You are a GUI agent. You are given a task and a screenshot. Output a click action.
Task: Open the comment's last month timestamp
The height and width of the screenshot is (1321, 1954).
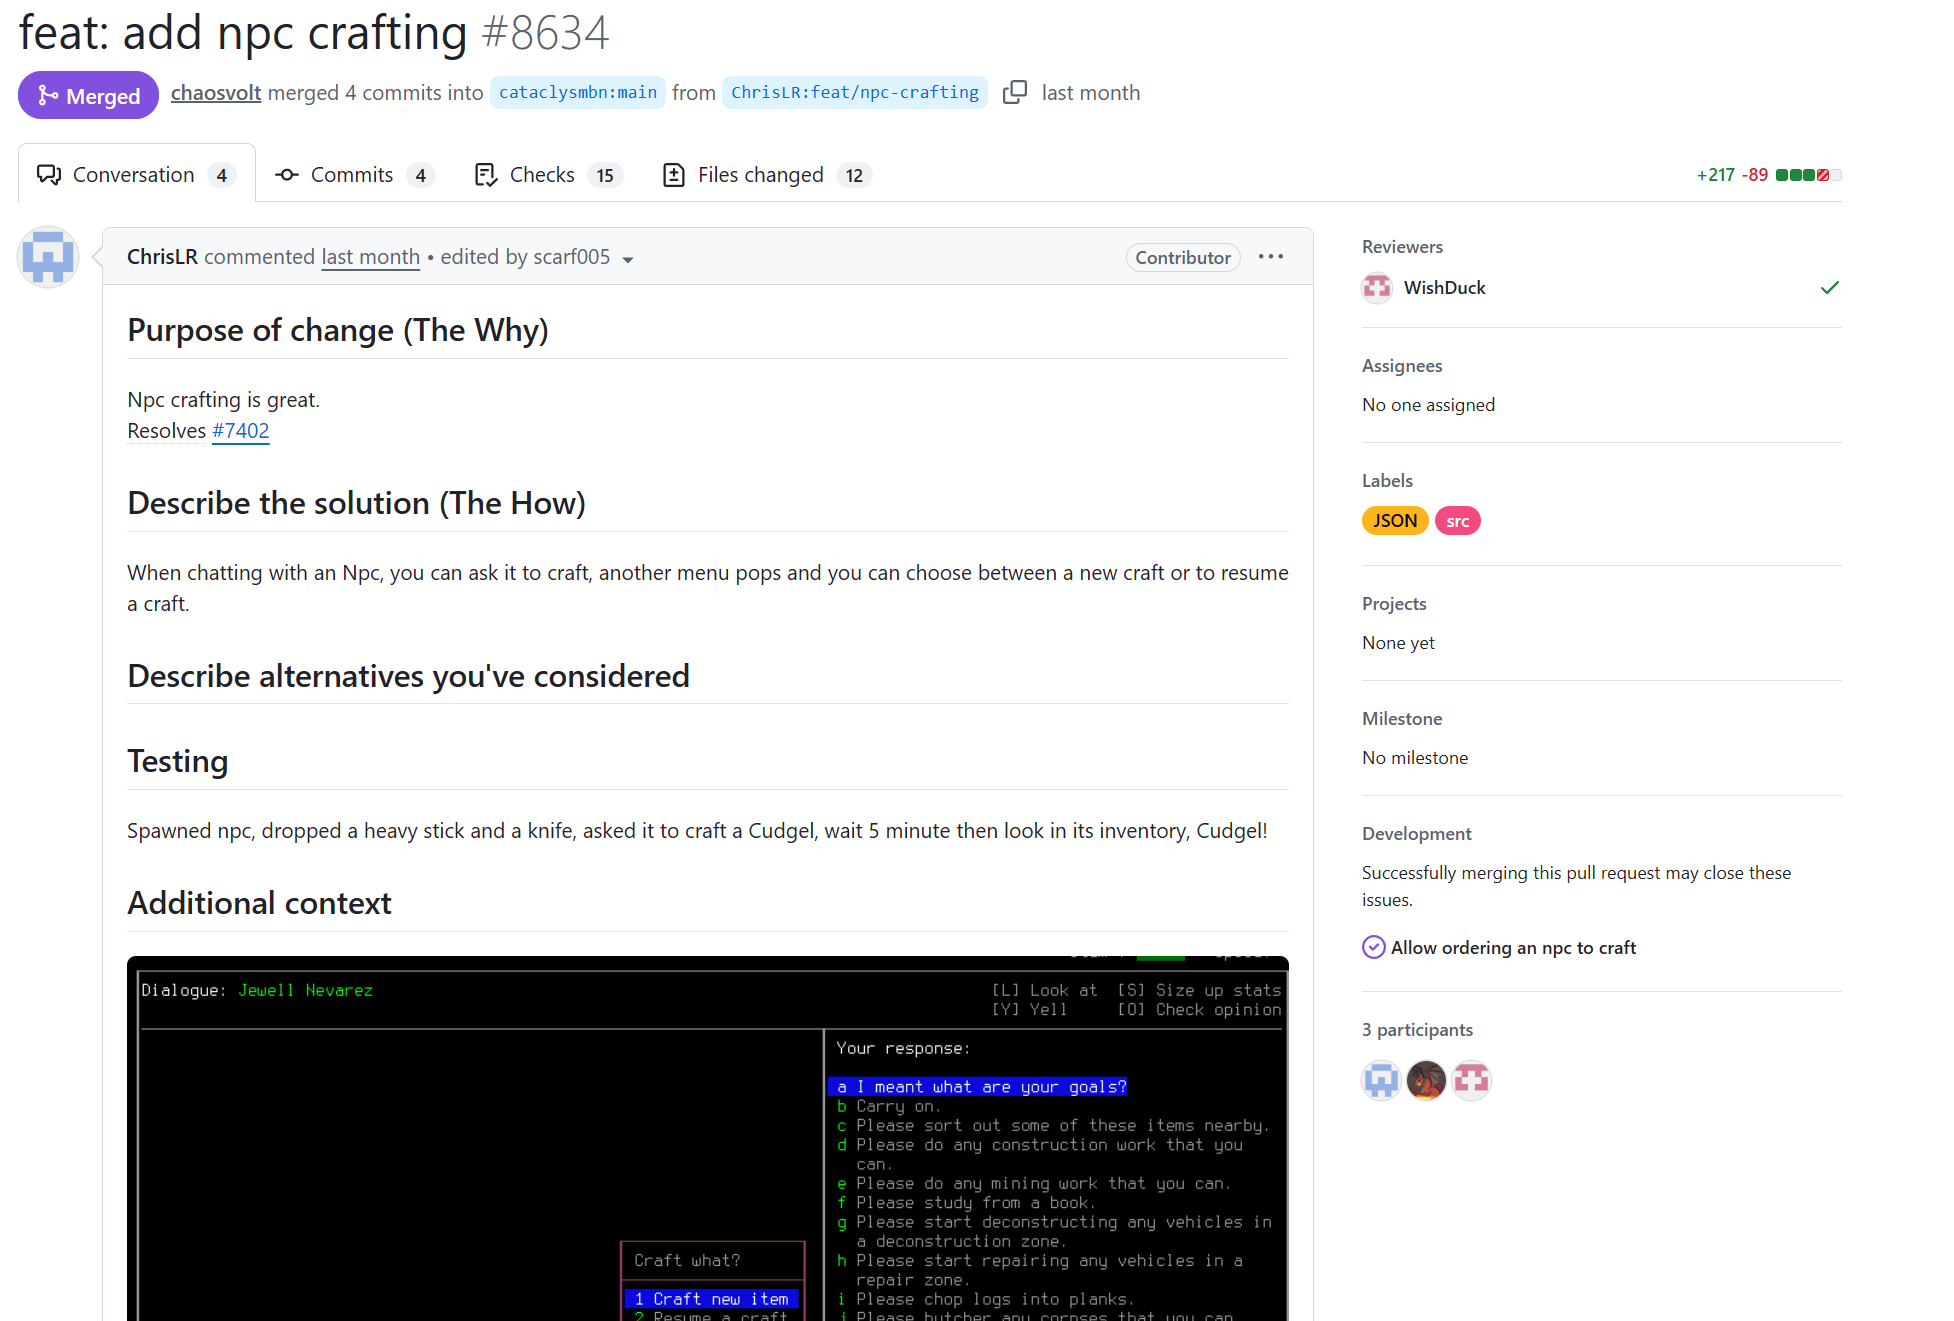pyautogui.click(x=370, y=257)
